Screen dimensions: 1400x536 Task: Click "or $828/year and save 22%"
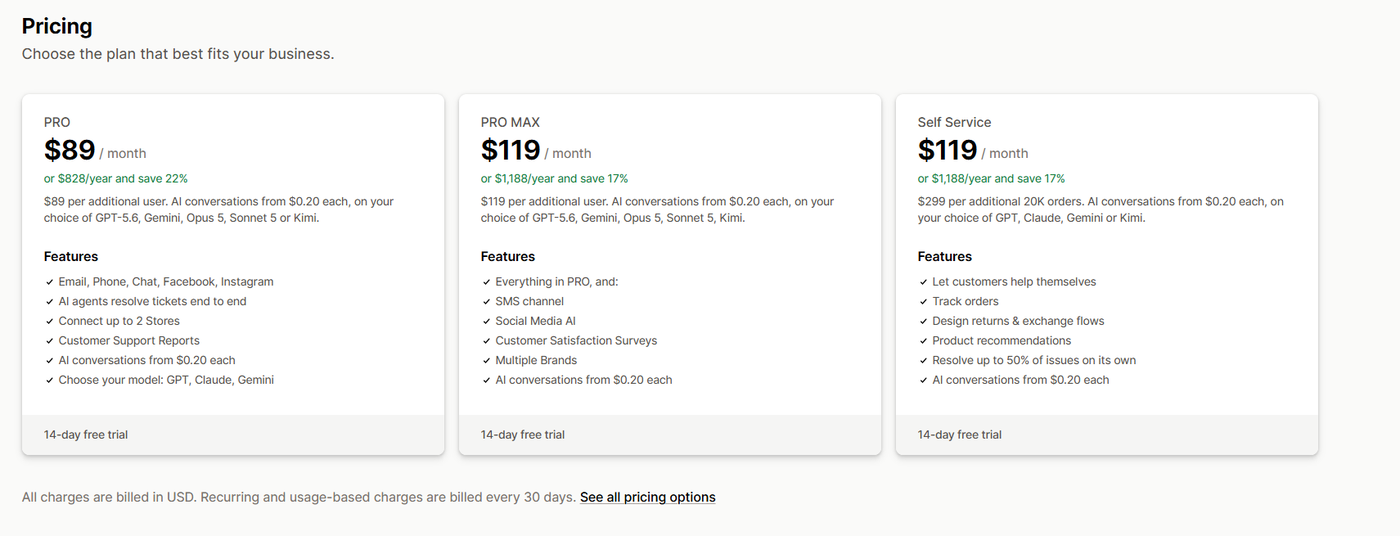point(116,179)
